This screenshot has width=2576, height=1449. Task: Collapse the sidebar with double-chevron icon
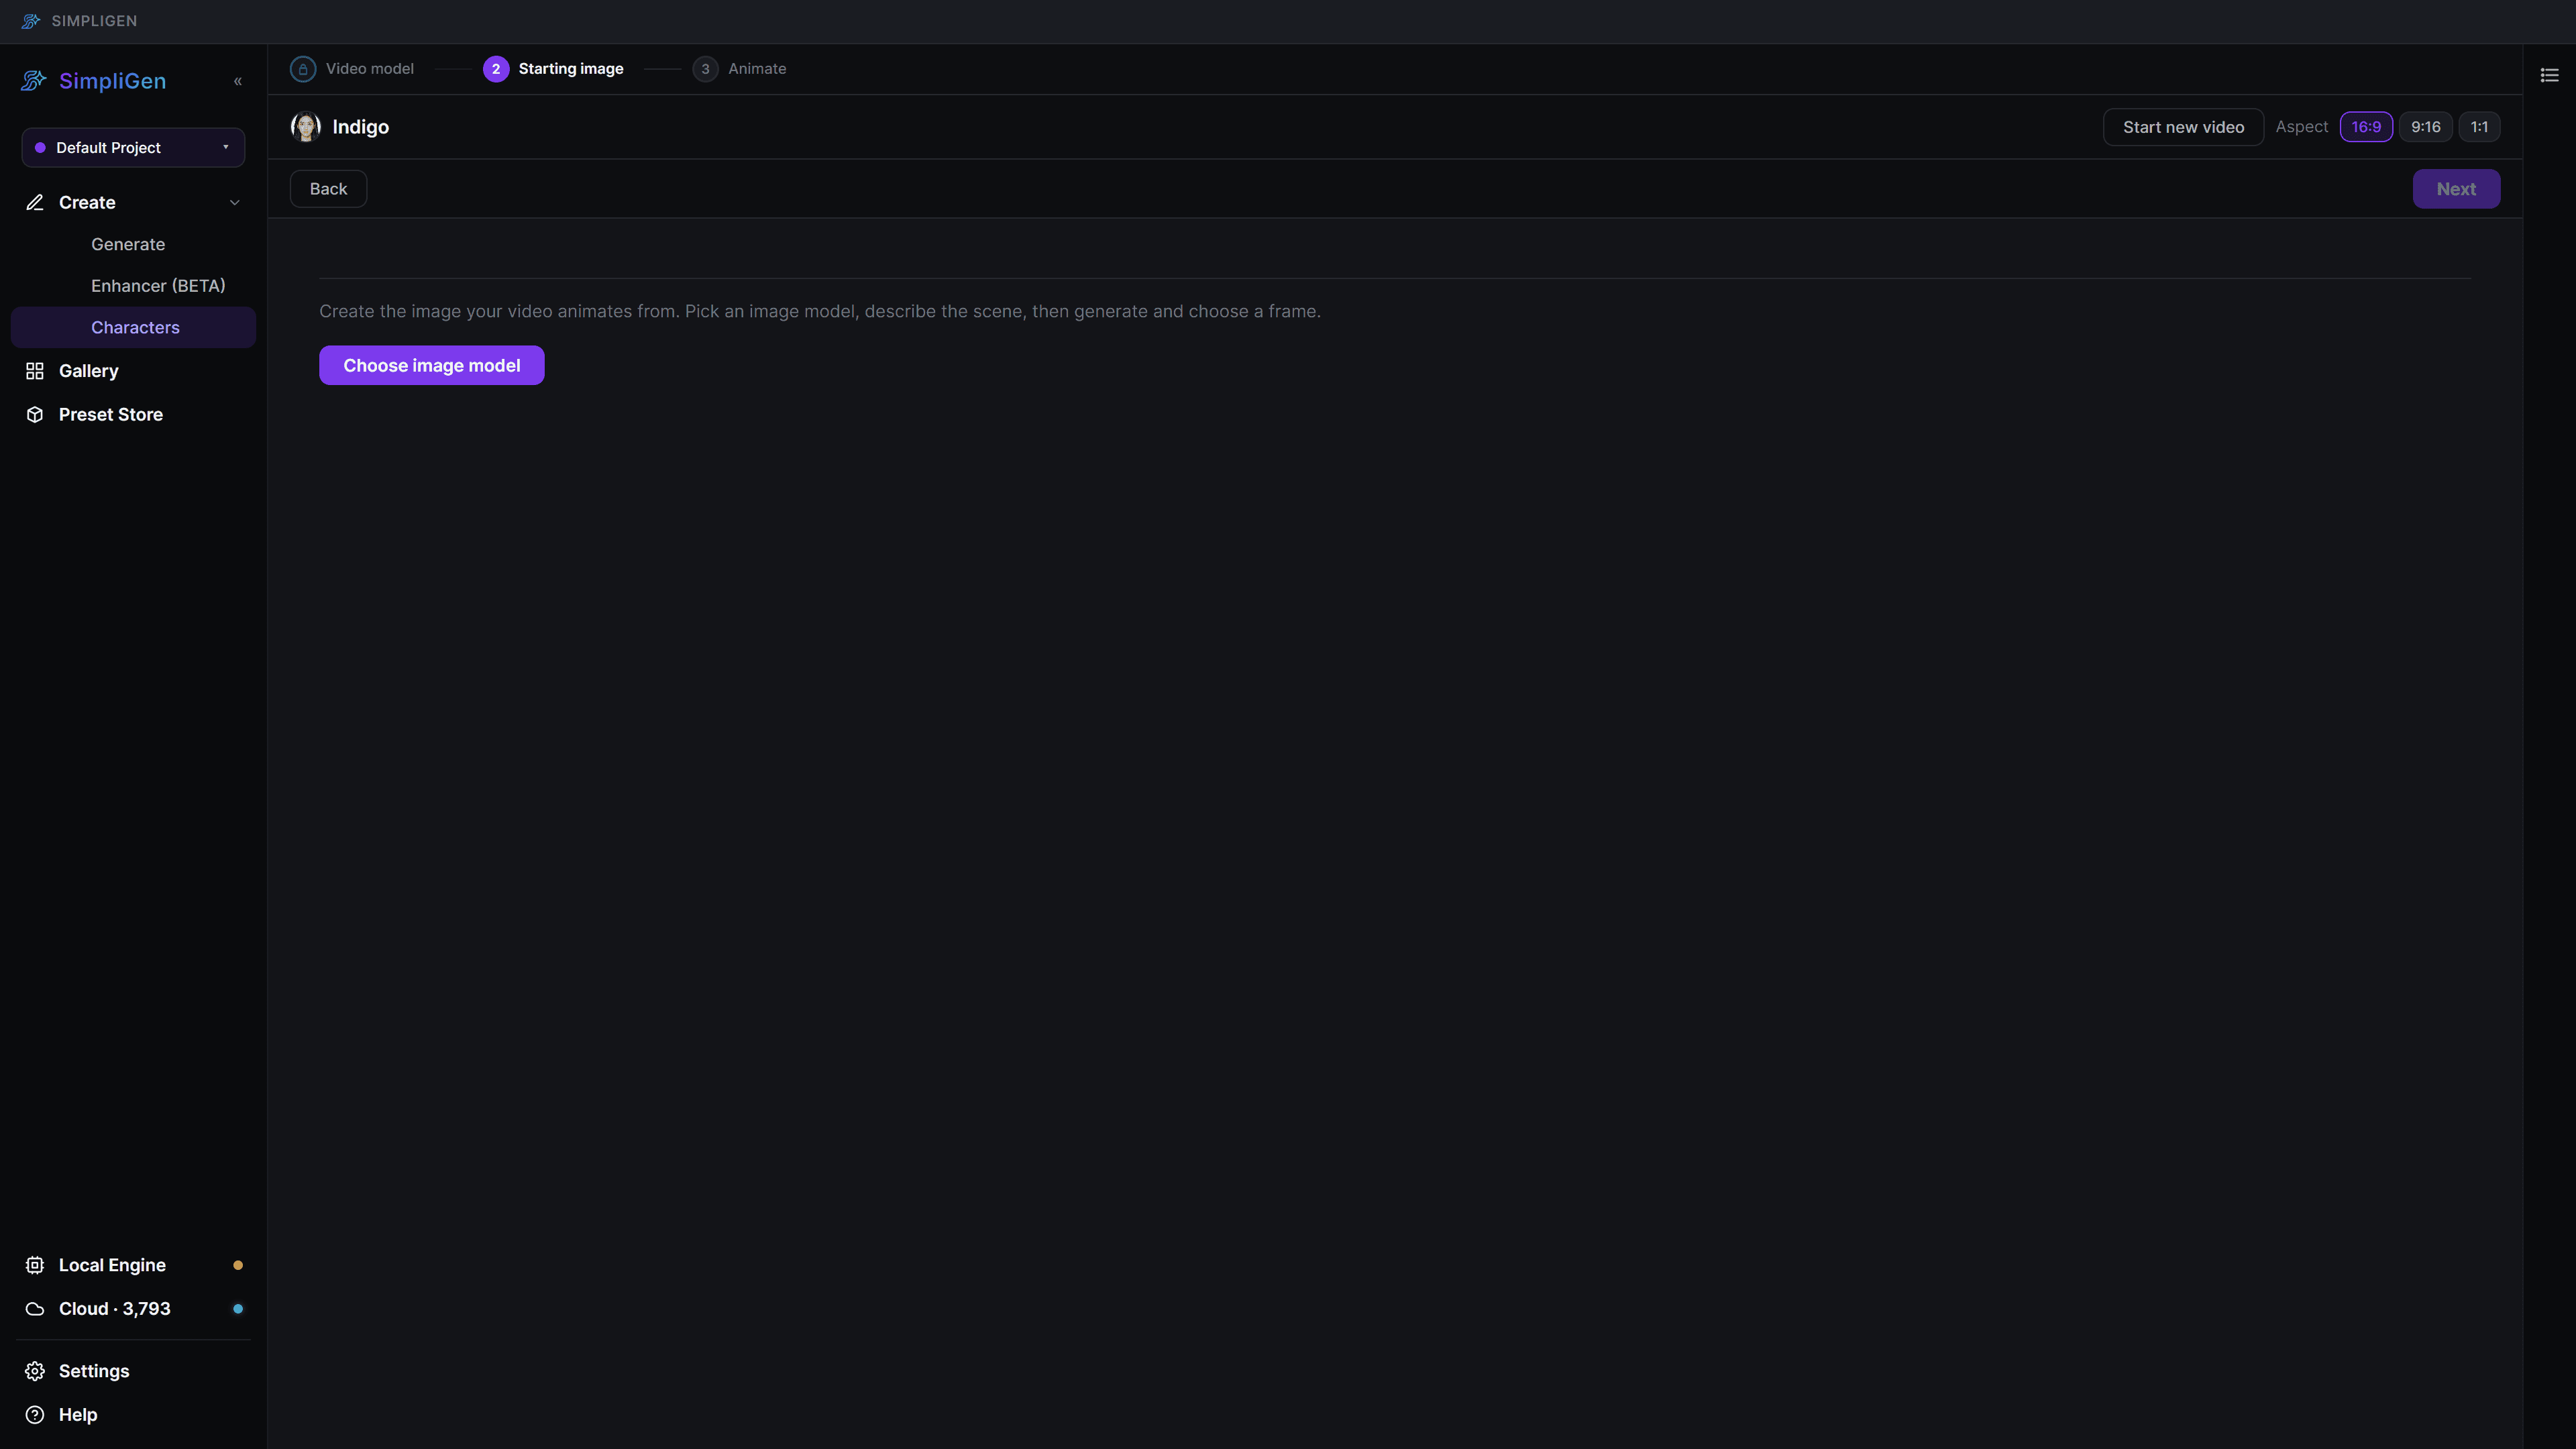[238, 81]
